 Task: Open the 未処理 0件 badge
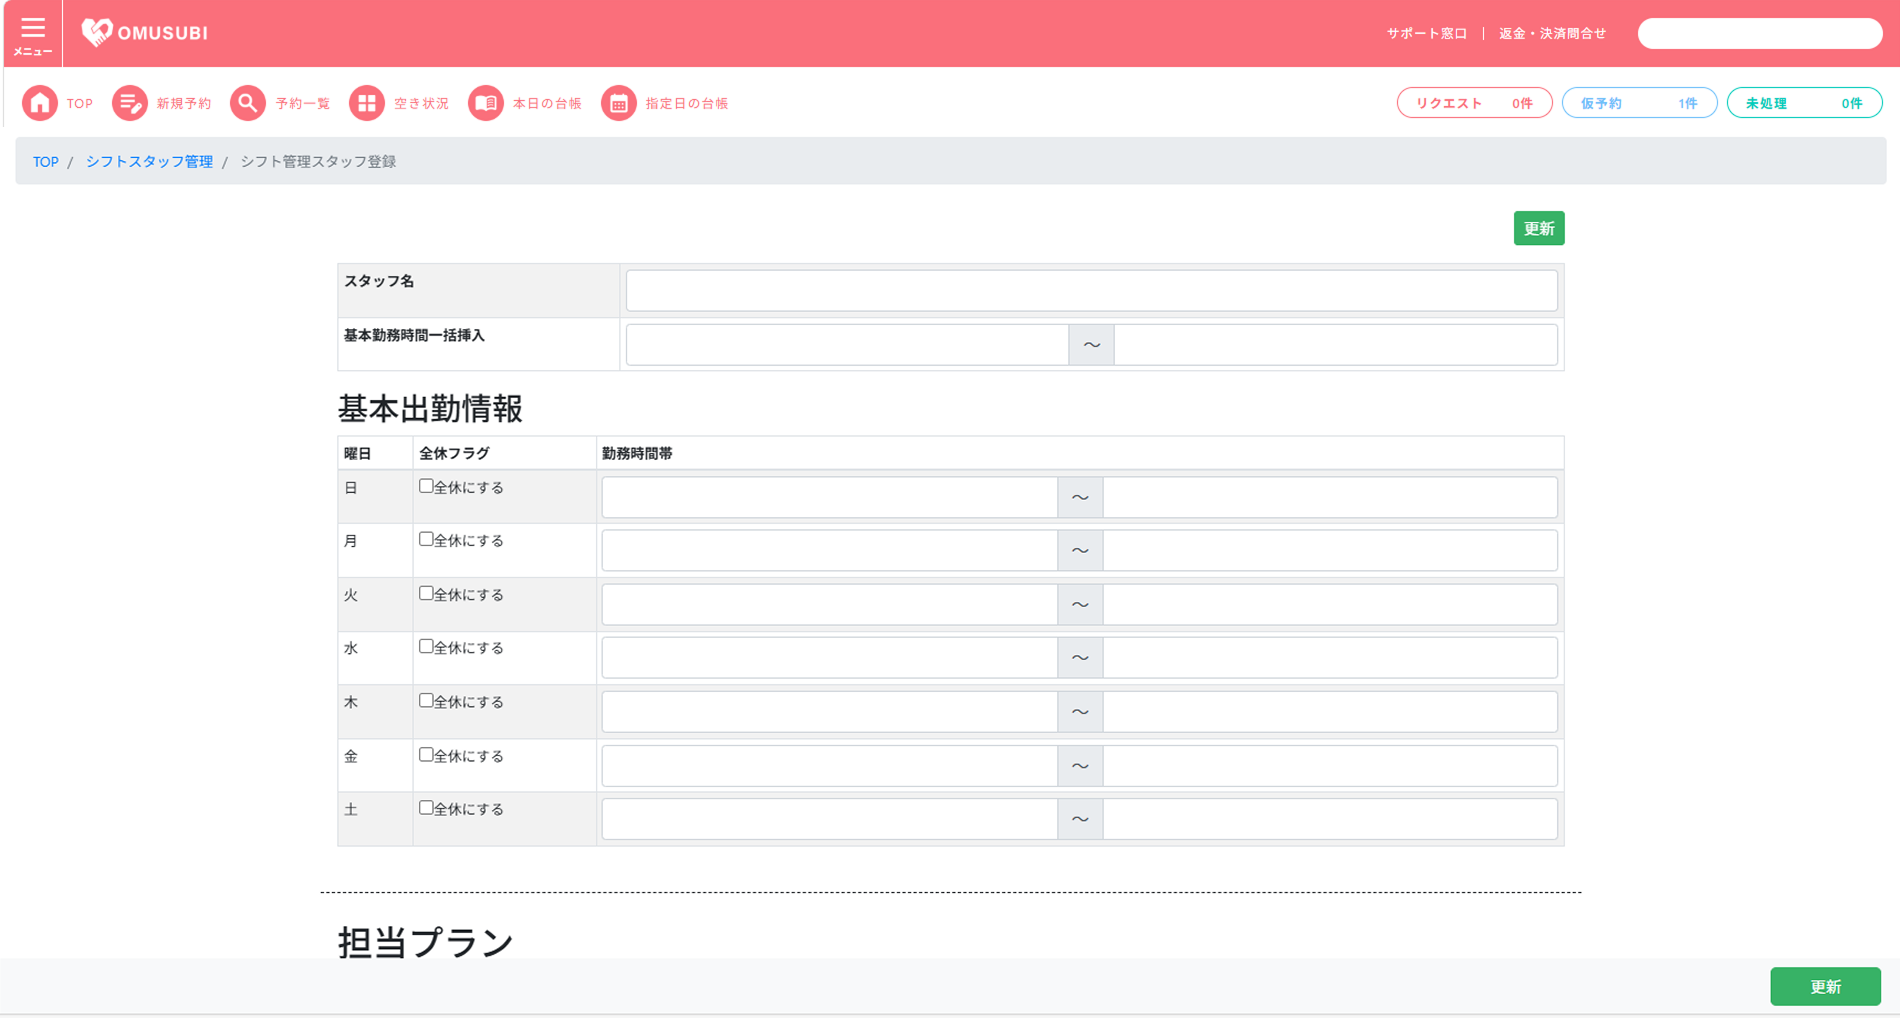tap(1804, 103)
